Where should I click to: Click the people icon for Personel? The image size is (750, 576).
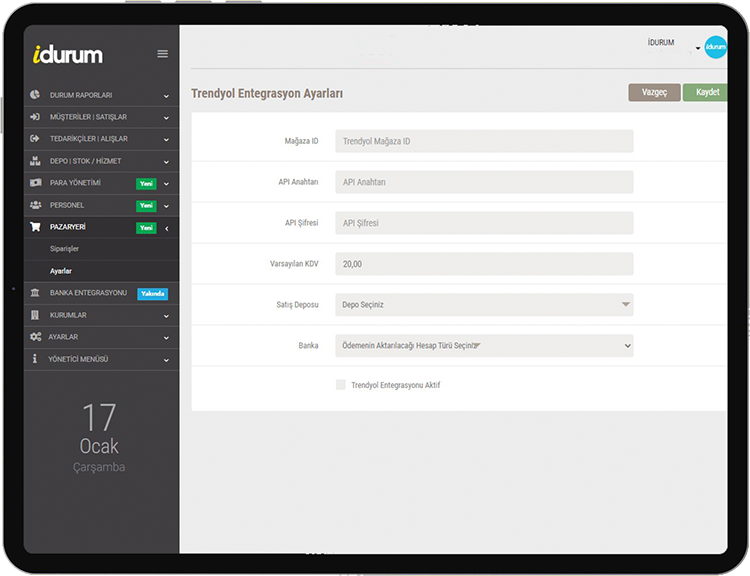tap(35, 205)
